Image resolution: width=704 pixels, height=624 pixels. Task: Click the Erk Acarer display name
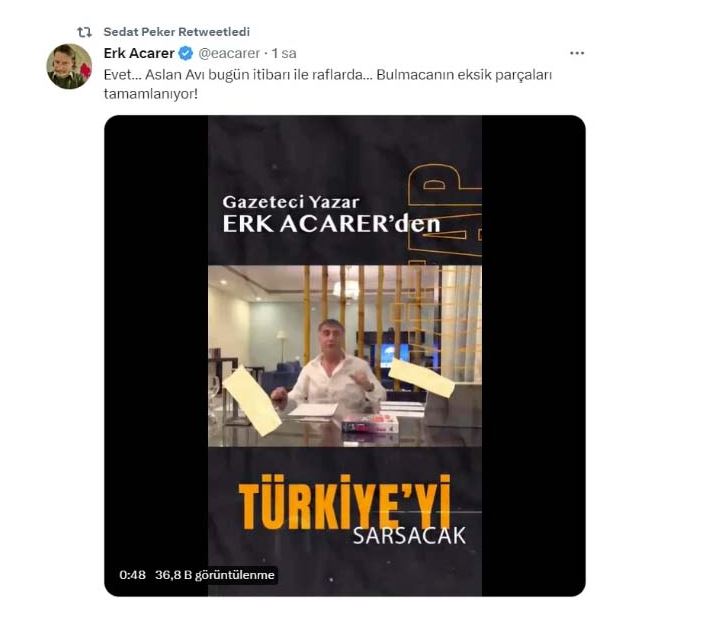coord(139,53)
